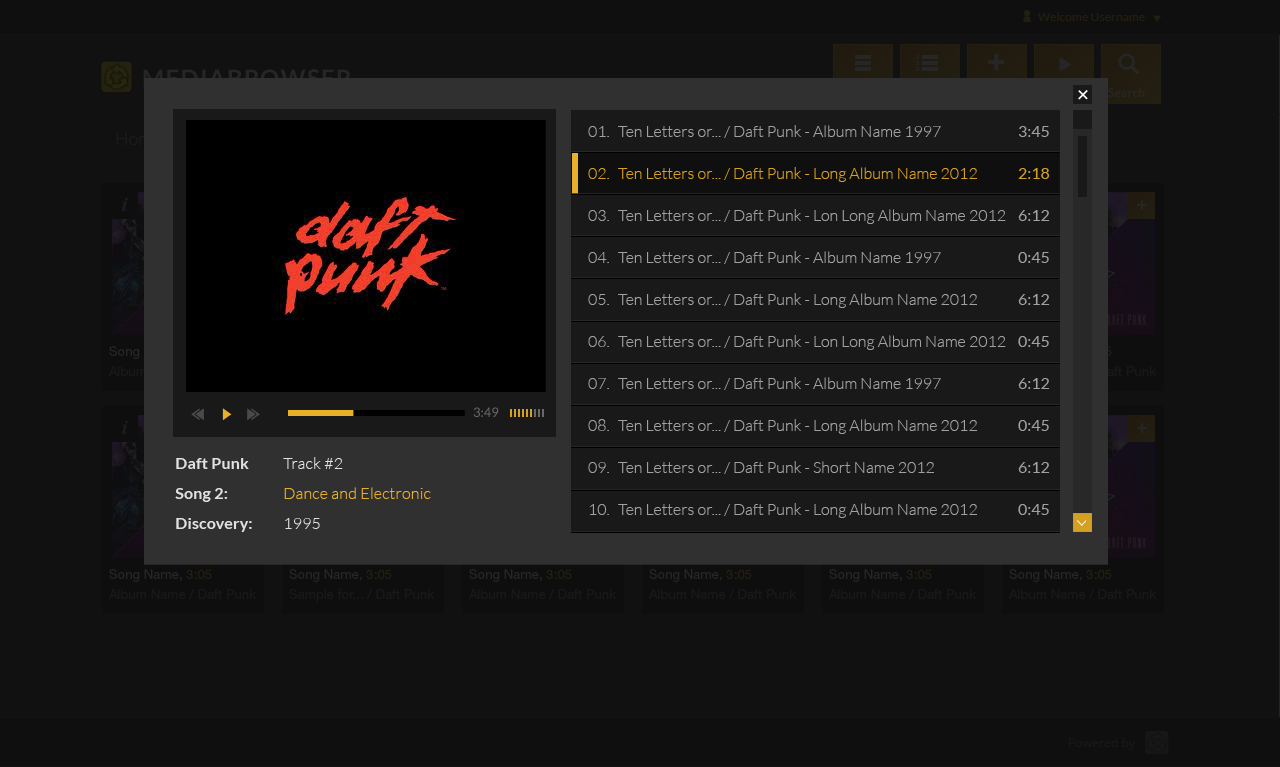1280x767 pixels.
Task: Click the play button in top toolbar
Action: point(1064,62)
